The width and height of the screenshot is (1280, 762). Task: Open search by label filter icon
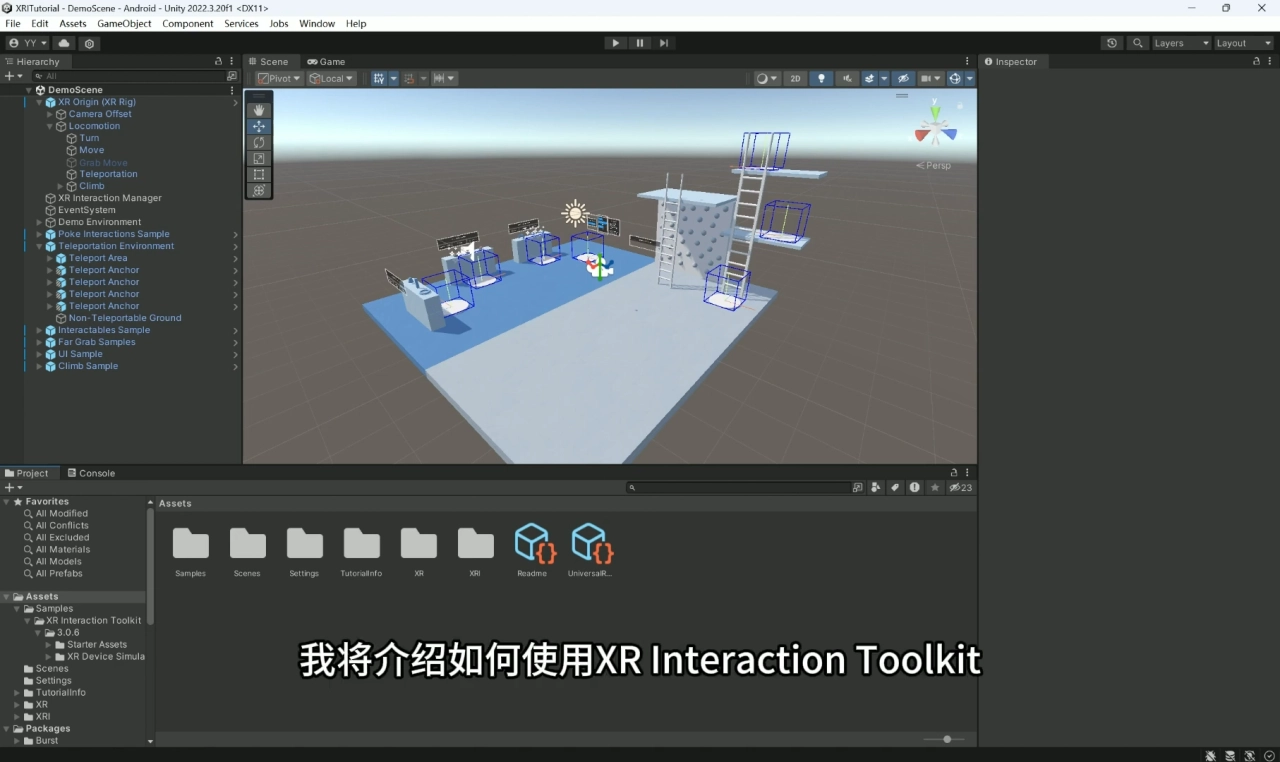point(895,488)
